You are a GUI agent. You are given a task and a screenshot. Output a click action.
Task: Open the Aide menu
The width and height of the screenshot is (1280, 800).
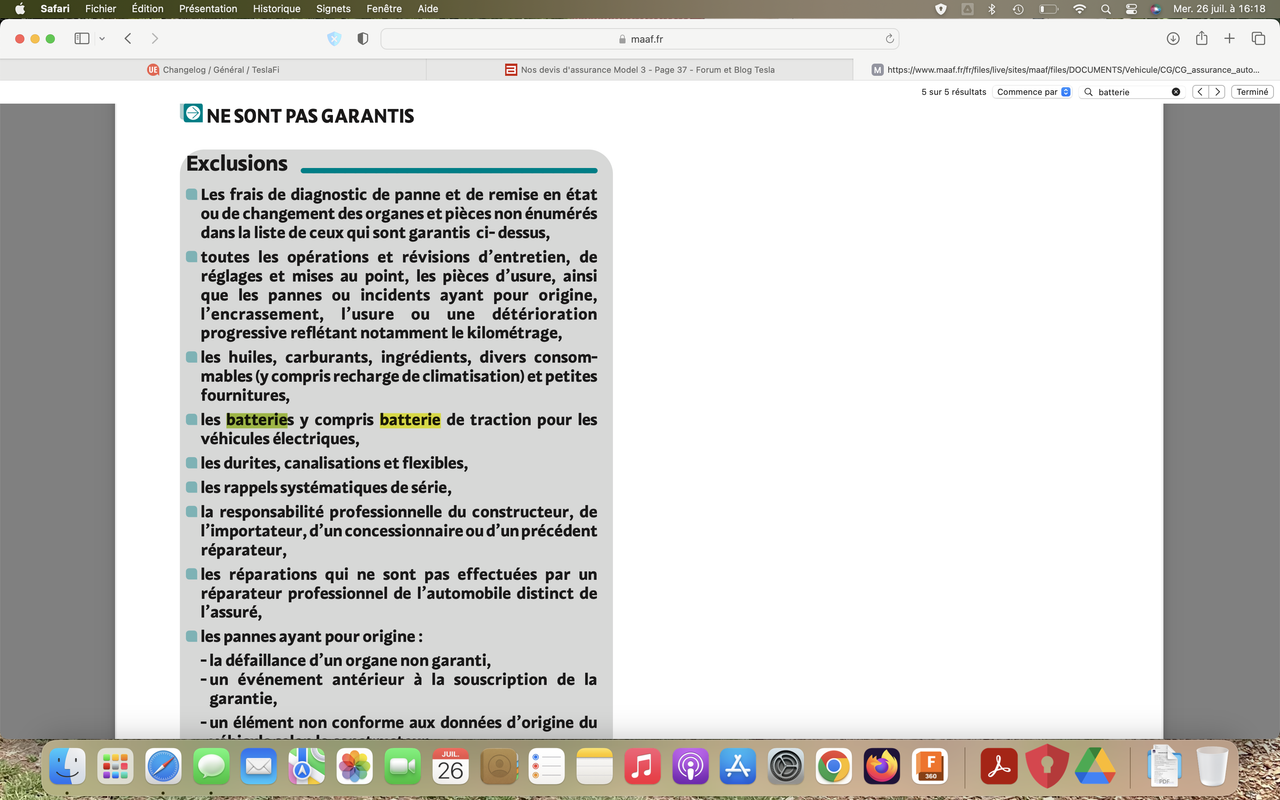[428, 9]
